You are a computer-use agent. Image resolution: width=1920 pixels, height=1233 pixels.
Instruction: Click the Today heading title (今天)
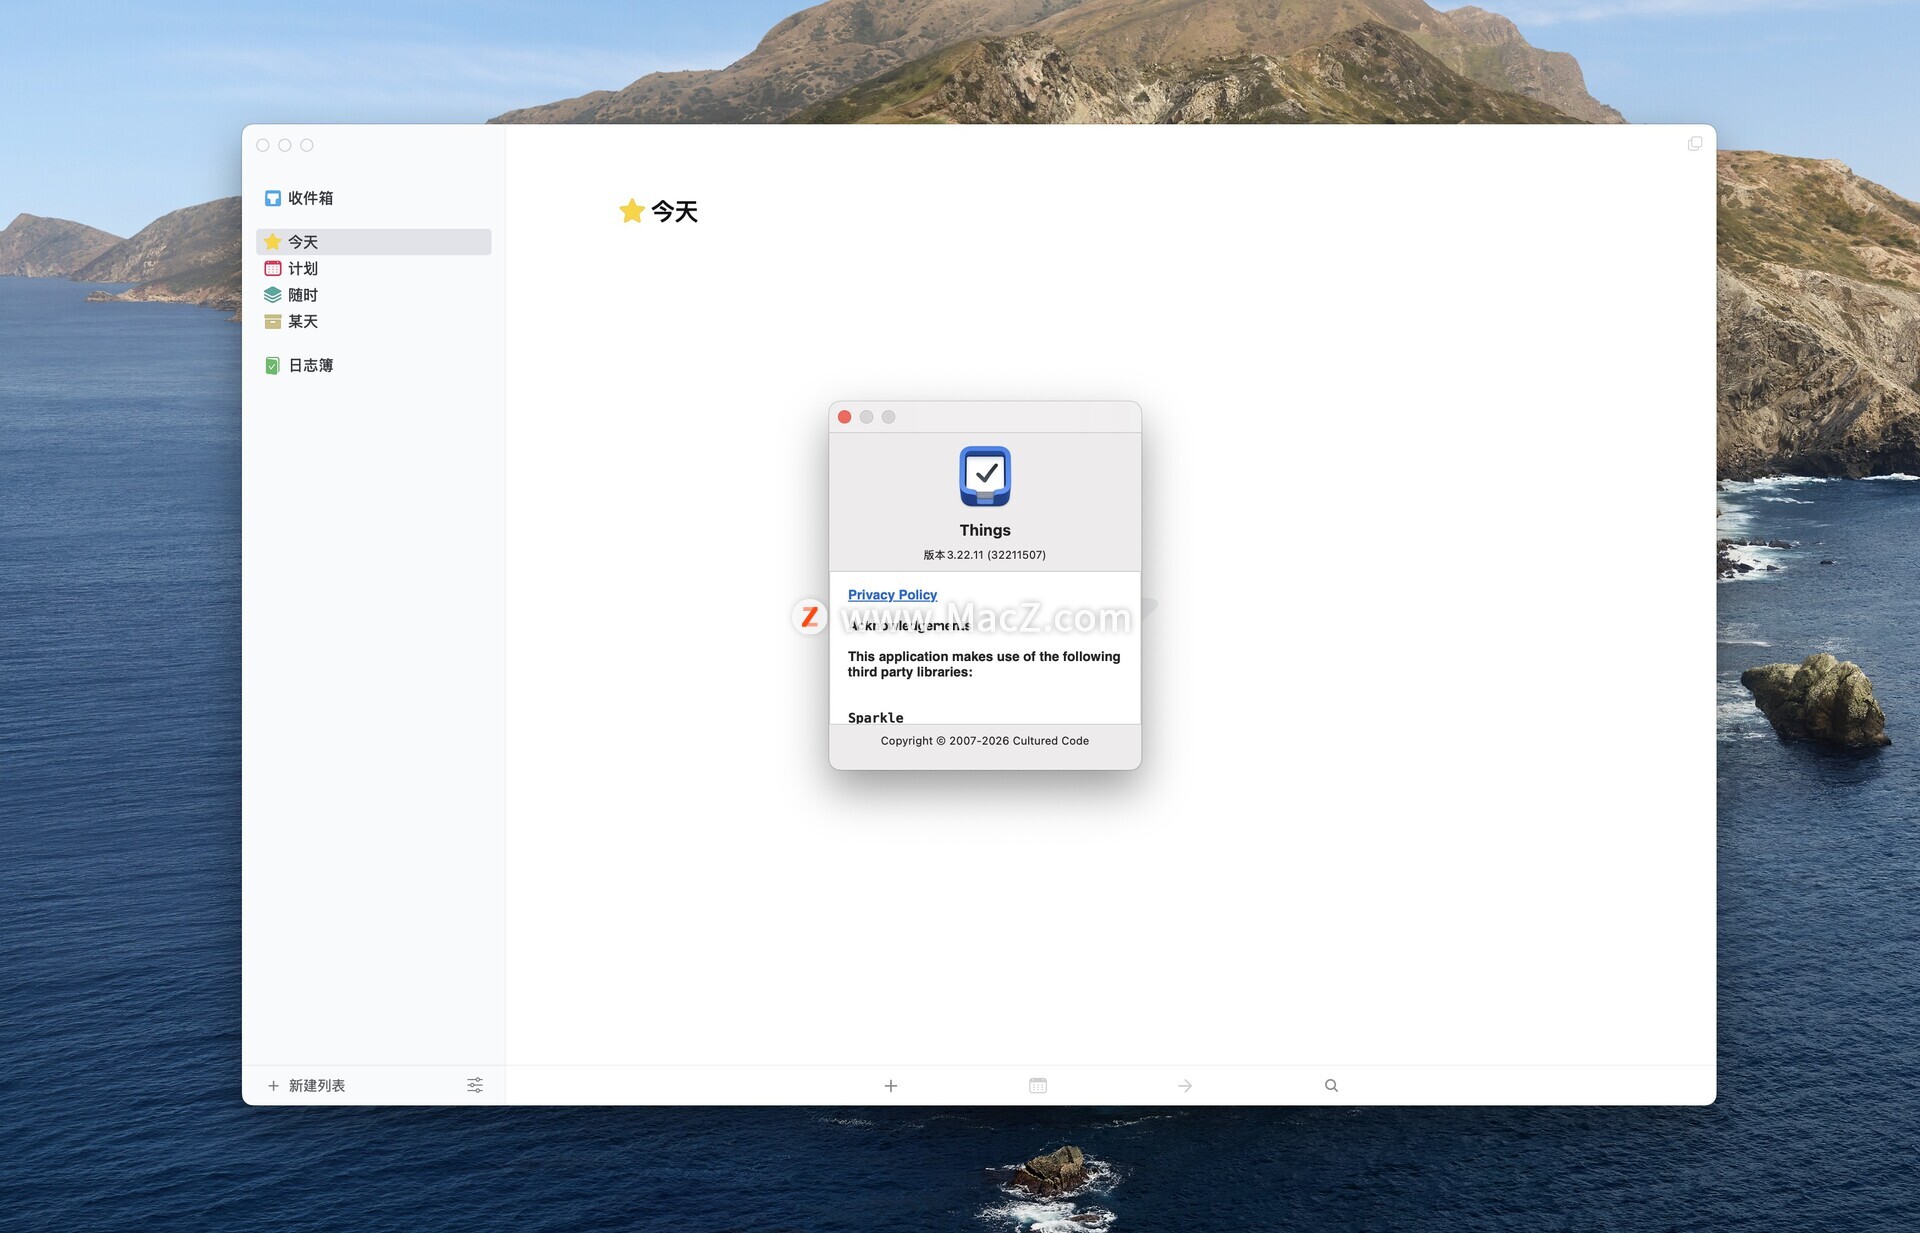coord(673,212)
